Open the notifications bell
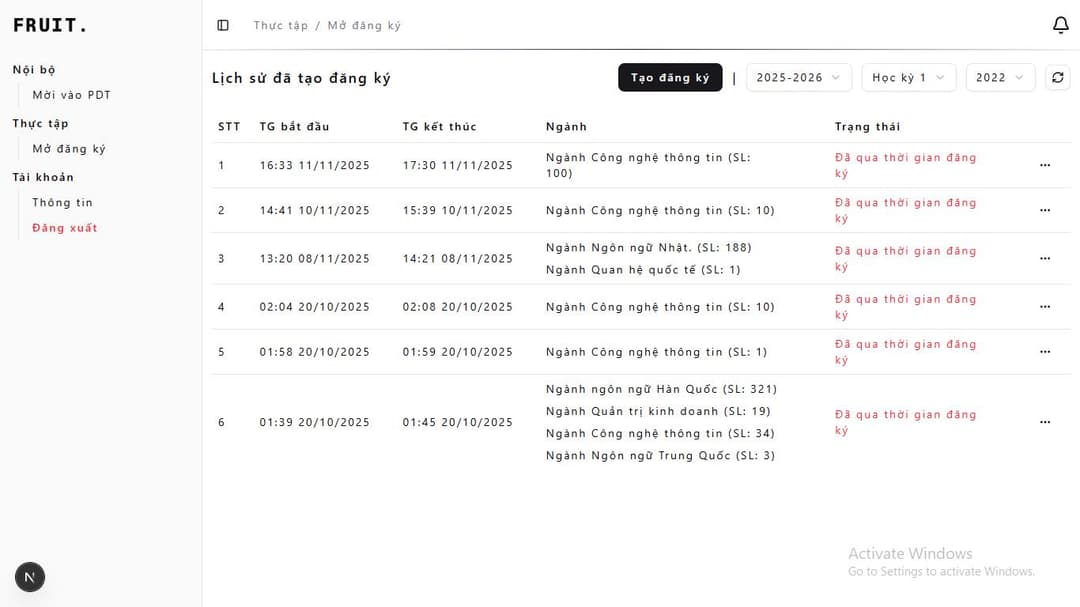 (1061, 25)
